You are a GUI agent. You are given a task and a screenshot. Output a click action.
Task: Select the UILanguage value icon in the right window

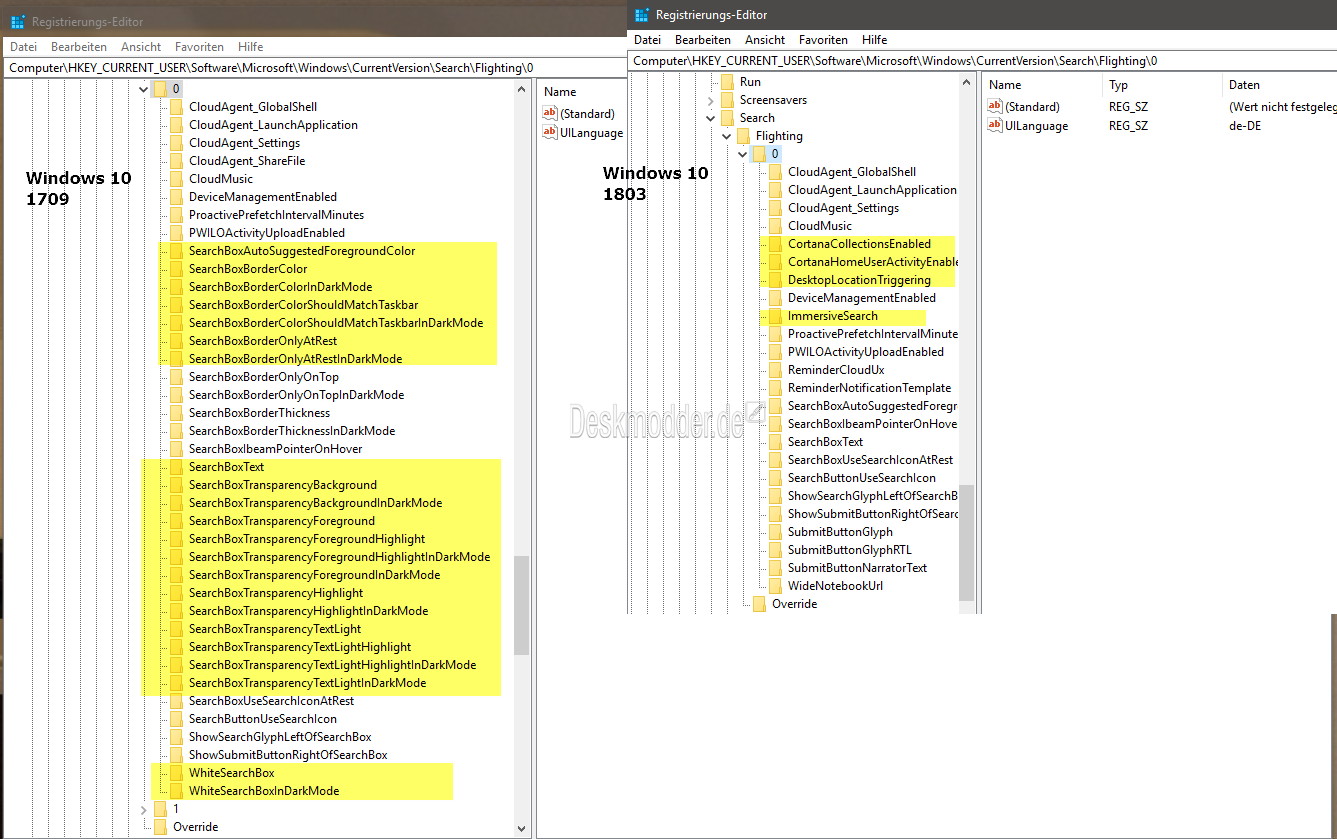(994, 126)
